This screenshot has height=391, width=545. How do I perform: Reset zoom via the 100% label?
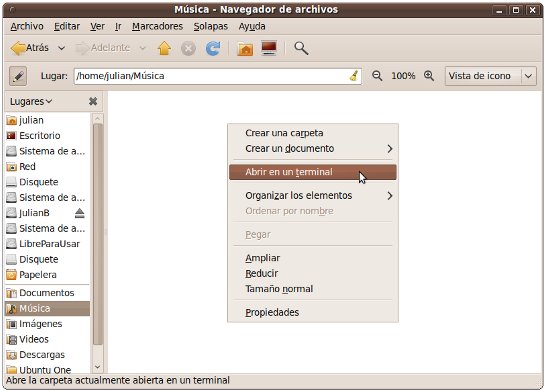[x=403, y=76]
